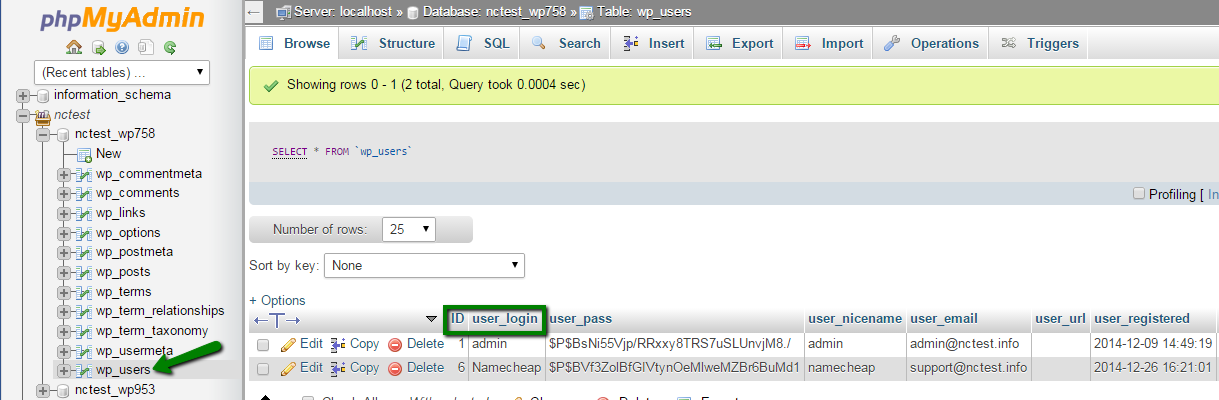Click the pencil Edit icon for admin row
1219x400 pixels.
289,343
